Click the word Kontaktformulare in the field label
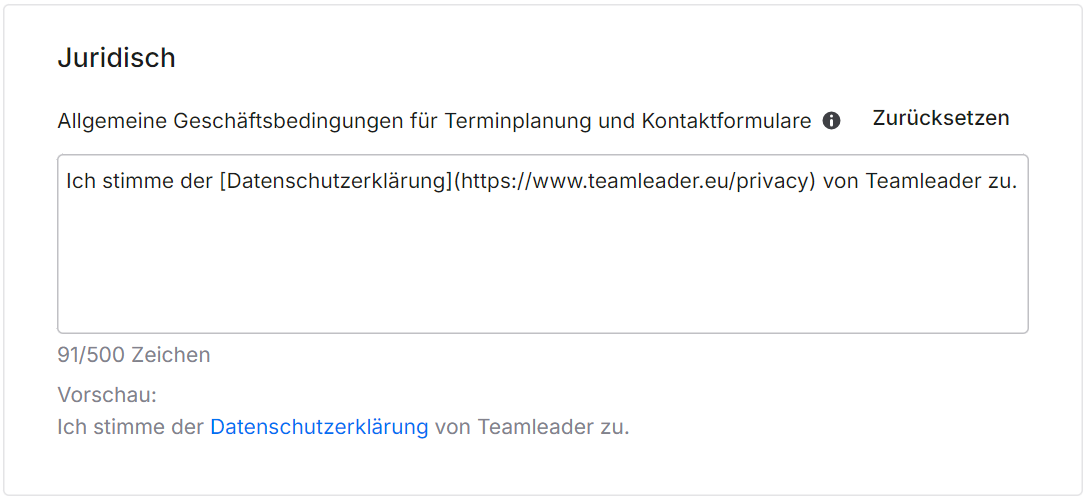This screenshot has height=498, width=1087. pyautogui.click(x=727, y=121)
